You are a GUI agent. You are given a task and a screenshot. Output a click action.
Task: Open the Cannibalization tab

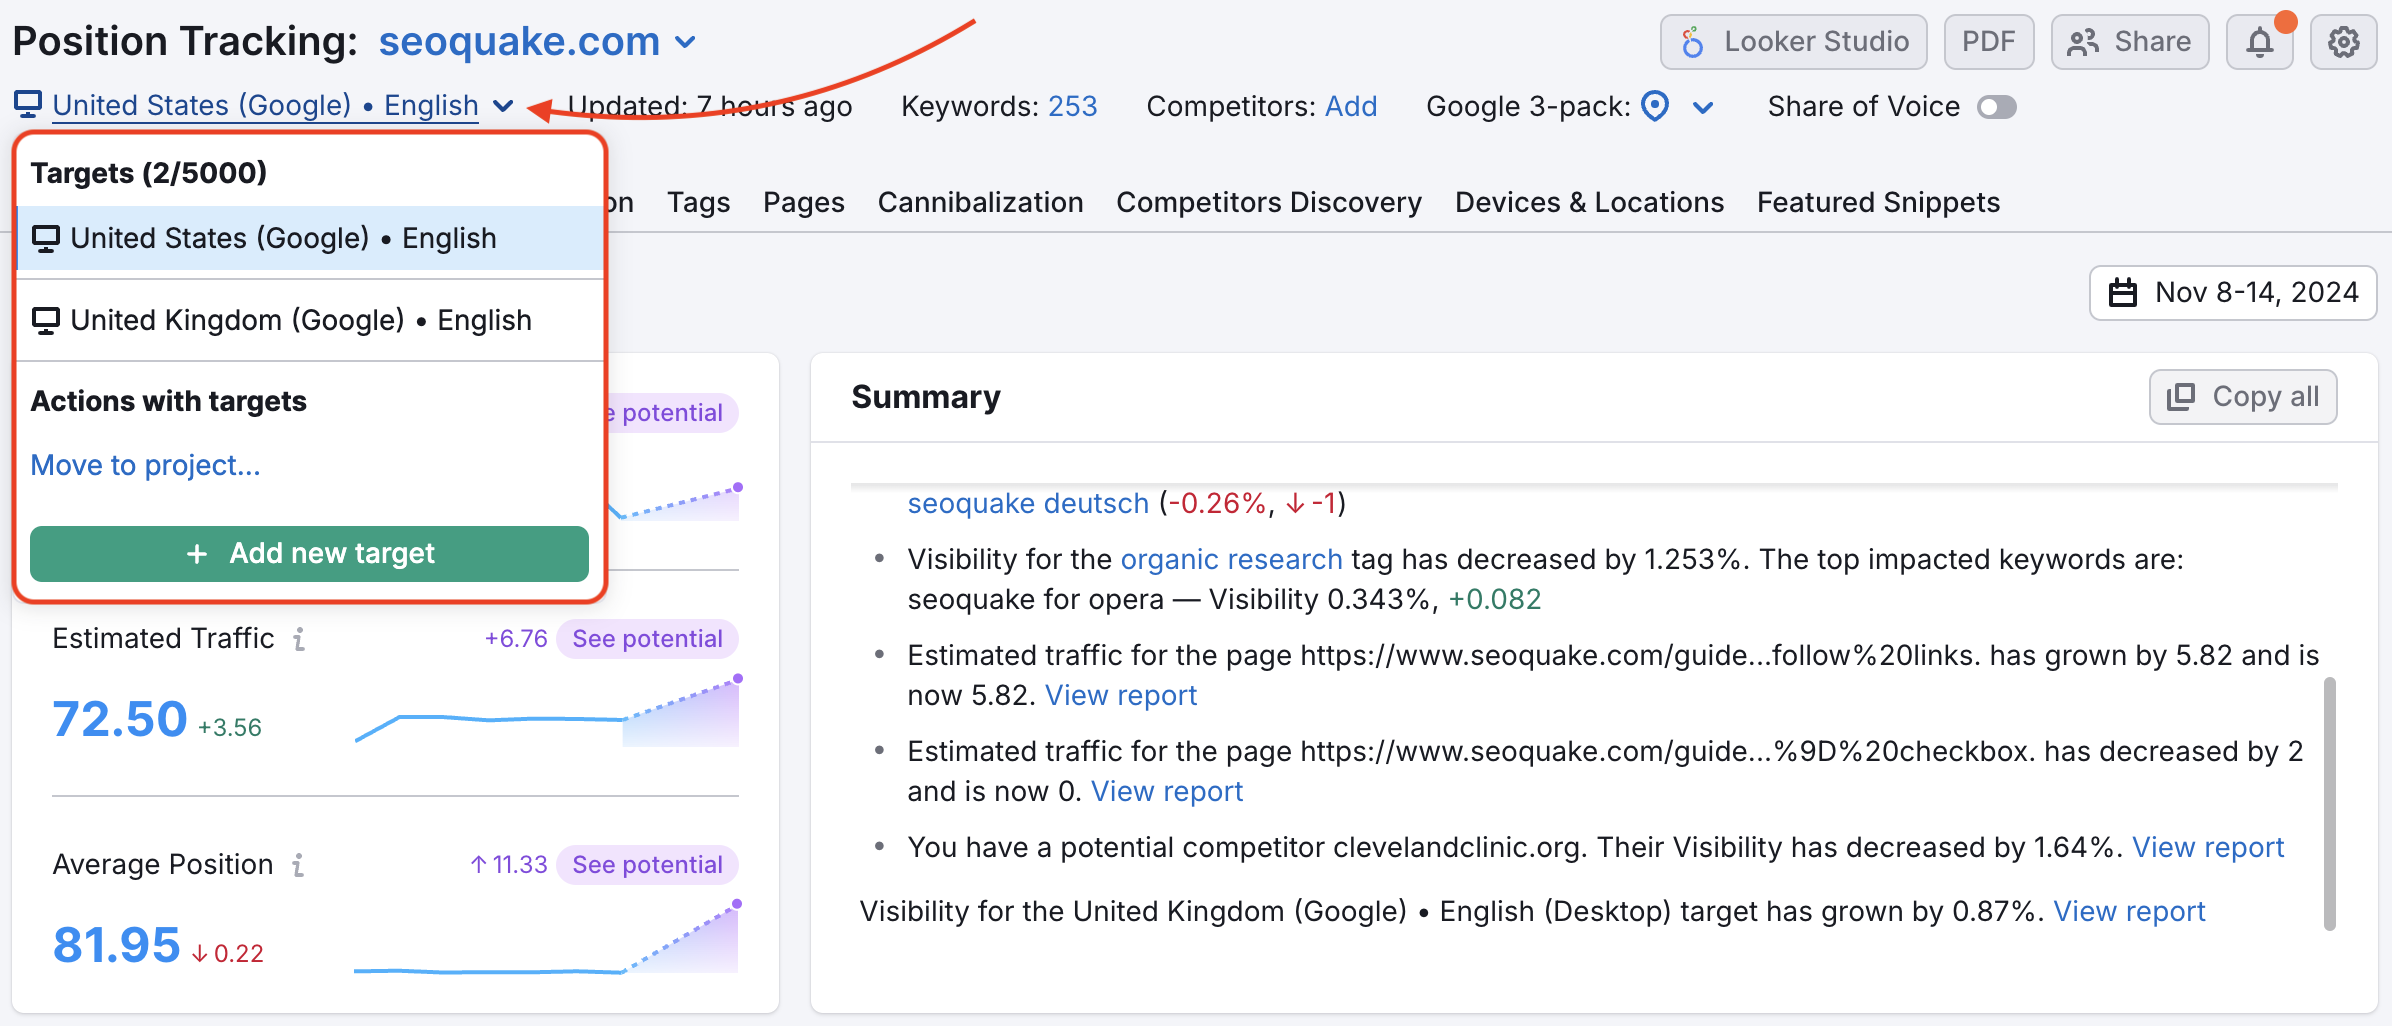(x=980, y=202)
